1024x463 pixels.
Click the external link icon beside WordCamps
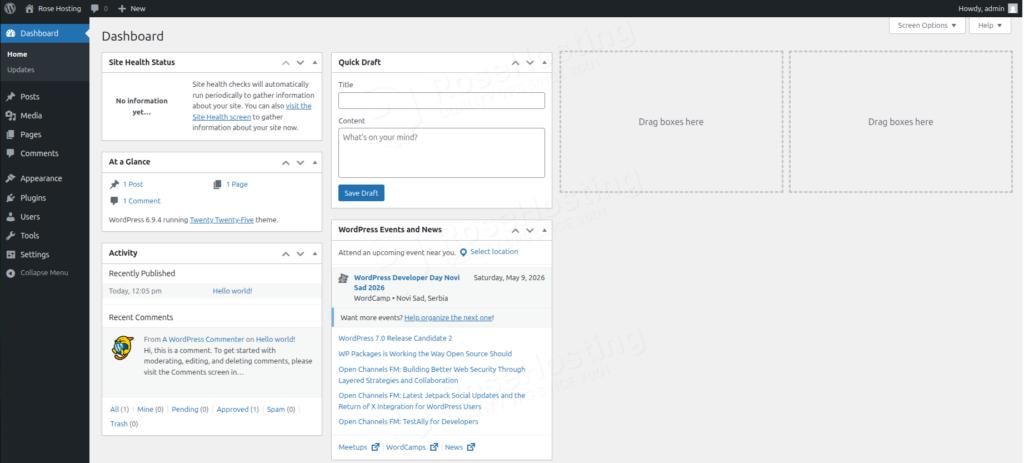click(x=434, y=447)
